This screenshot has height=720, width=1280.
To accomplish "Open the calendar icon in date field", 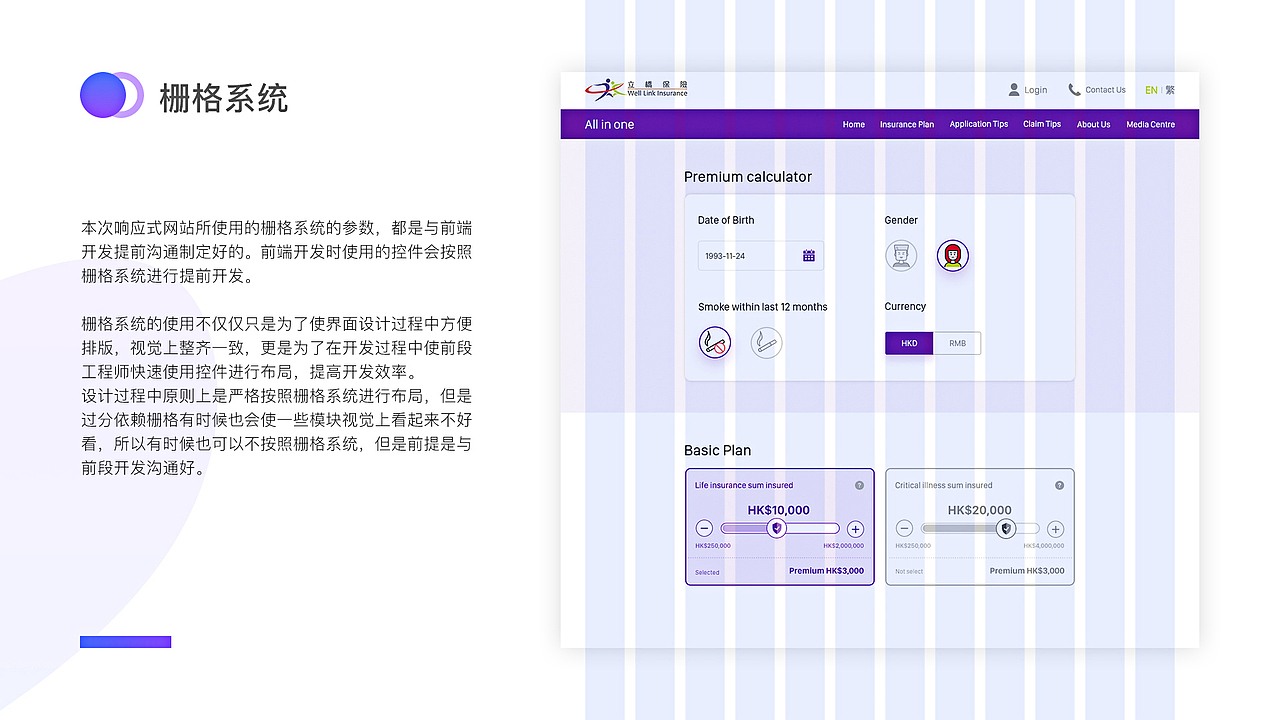I will coord(809,256).
